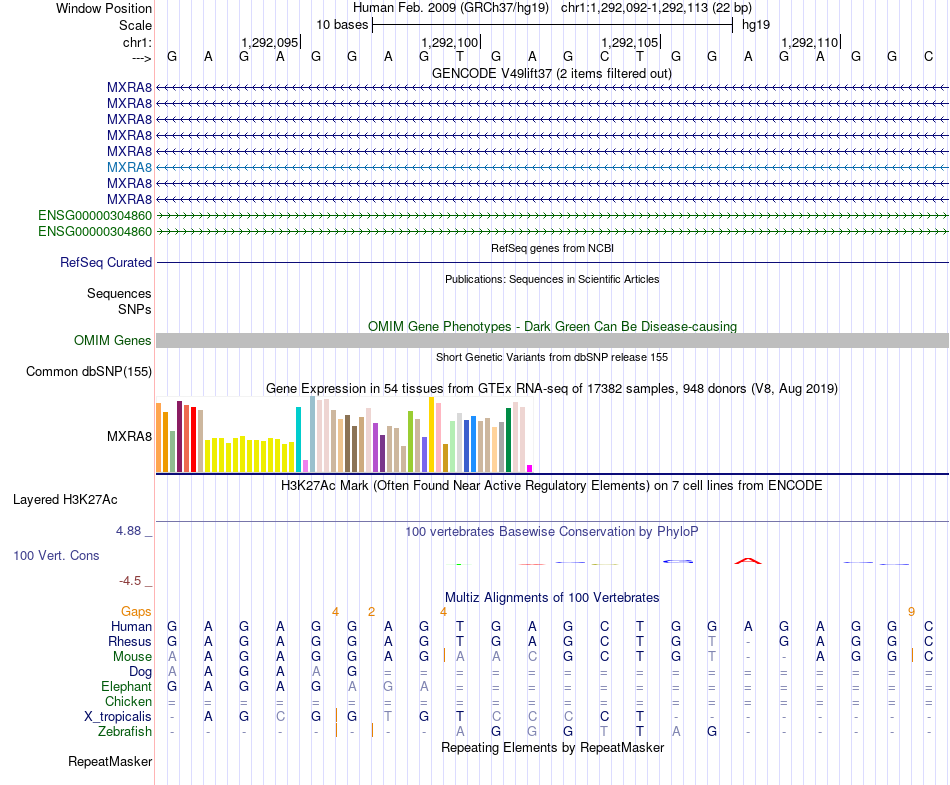The image size is (950, 785).
Task: Click the RepeatMasker track label
Action: coord(110,761)
